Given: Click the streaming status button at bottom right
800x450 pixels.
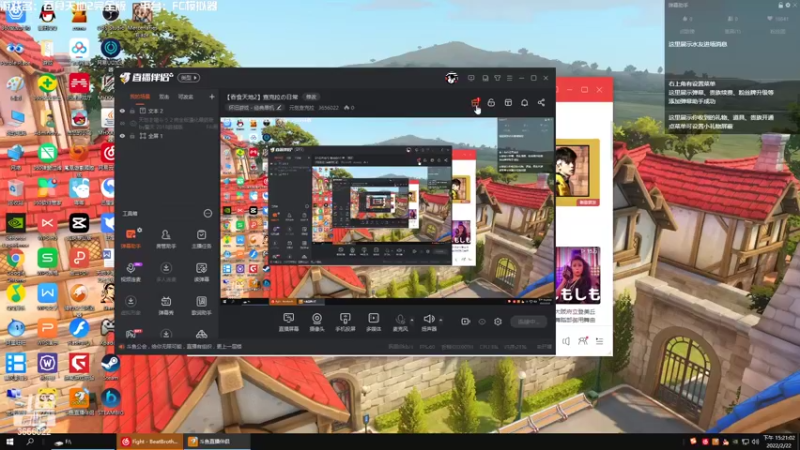Looking at the screenshot, I should [x=528, y=321].
